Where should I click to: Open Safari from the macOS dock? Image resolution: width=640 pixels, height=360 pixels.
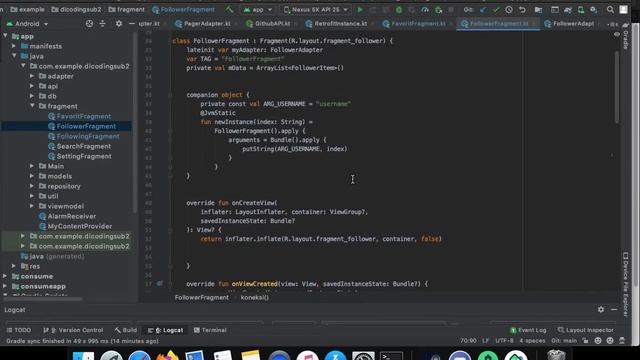(x=140, y=355)
